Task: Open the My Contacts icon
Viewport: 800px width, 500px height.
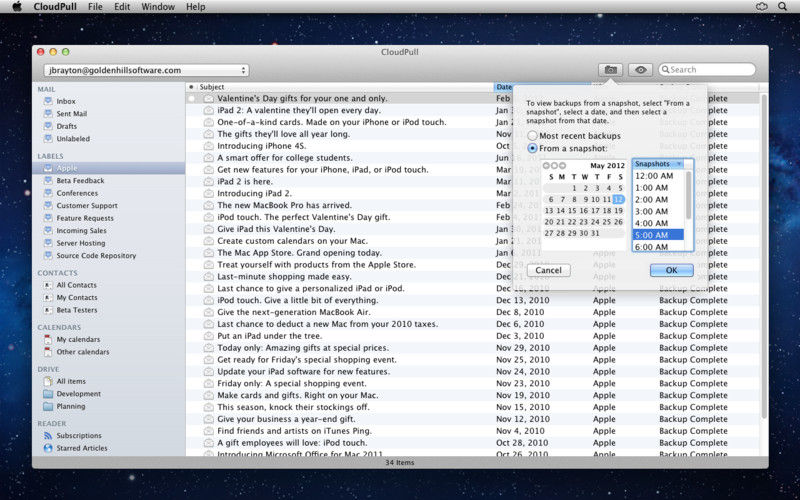Action: pos(48,297)
